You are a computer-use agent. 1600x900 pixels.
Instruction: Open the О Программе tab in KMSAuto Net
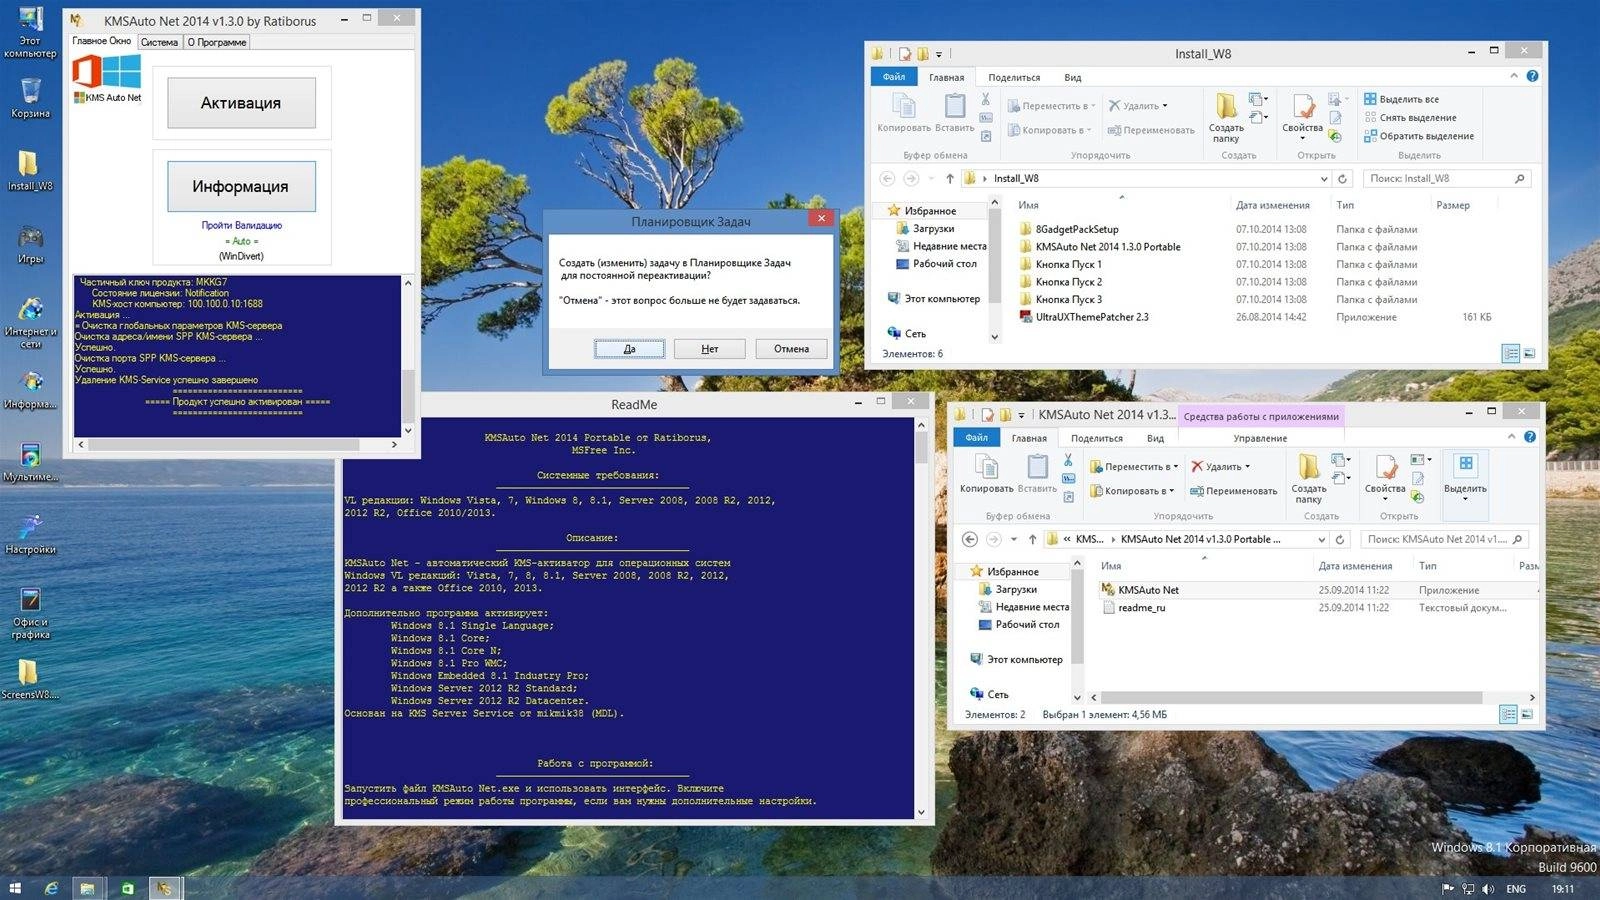[217, 42]
